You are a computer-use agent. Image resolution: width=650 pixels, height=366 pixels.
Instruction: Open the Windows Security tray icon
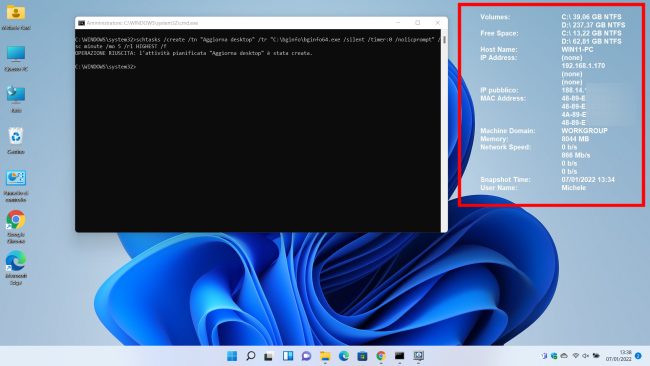pyautogui.click(x=554, y=356)
